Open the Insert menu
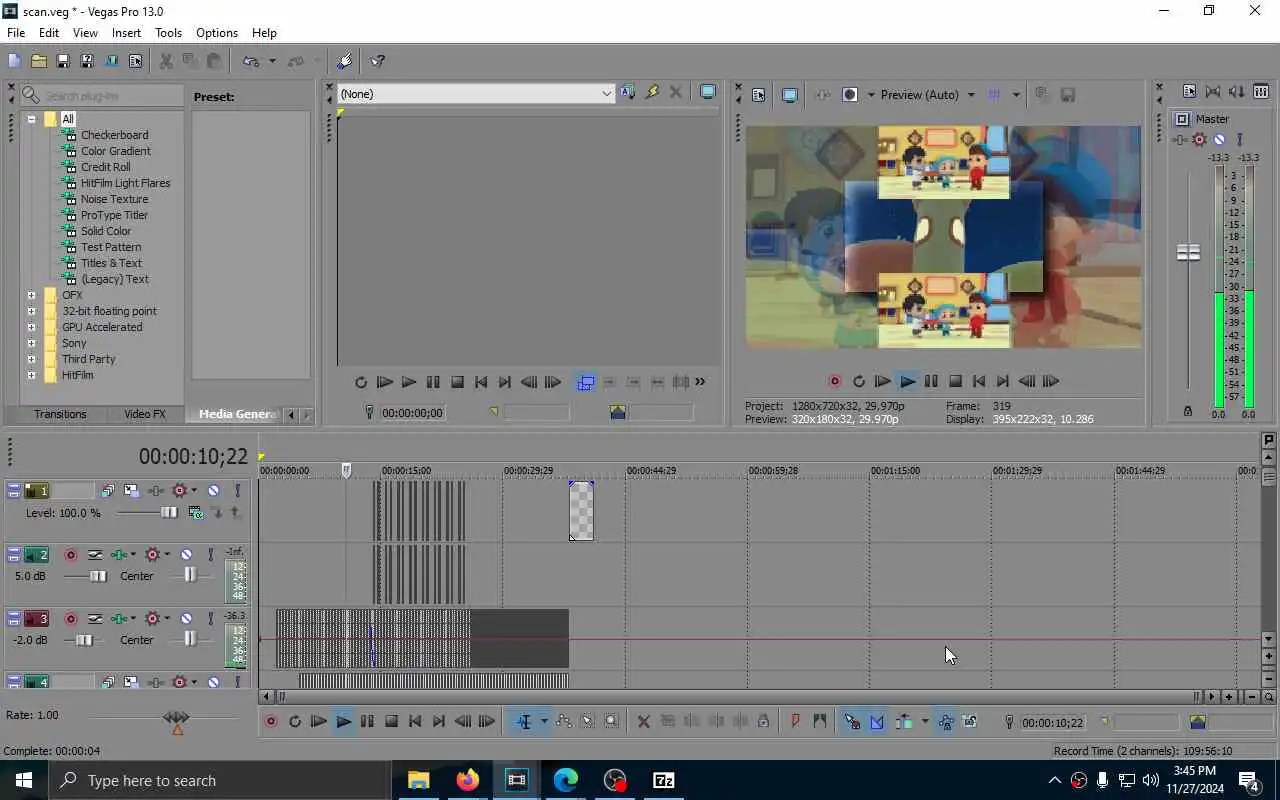Image resolution: width=1280 pixels, height=800 pixels. [126, 33]
